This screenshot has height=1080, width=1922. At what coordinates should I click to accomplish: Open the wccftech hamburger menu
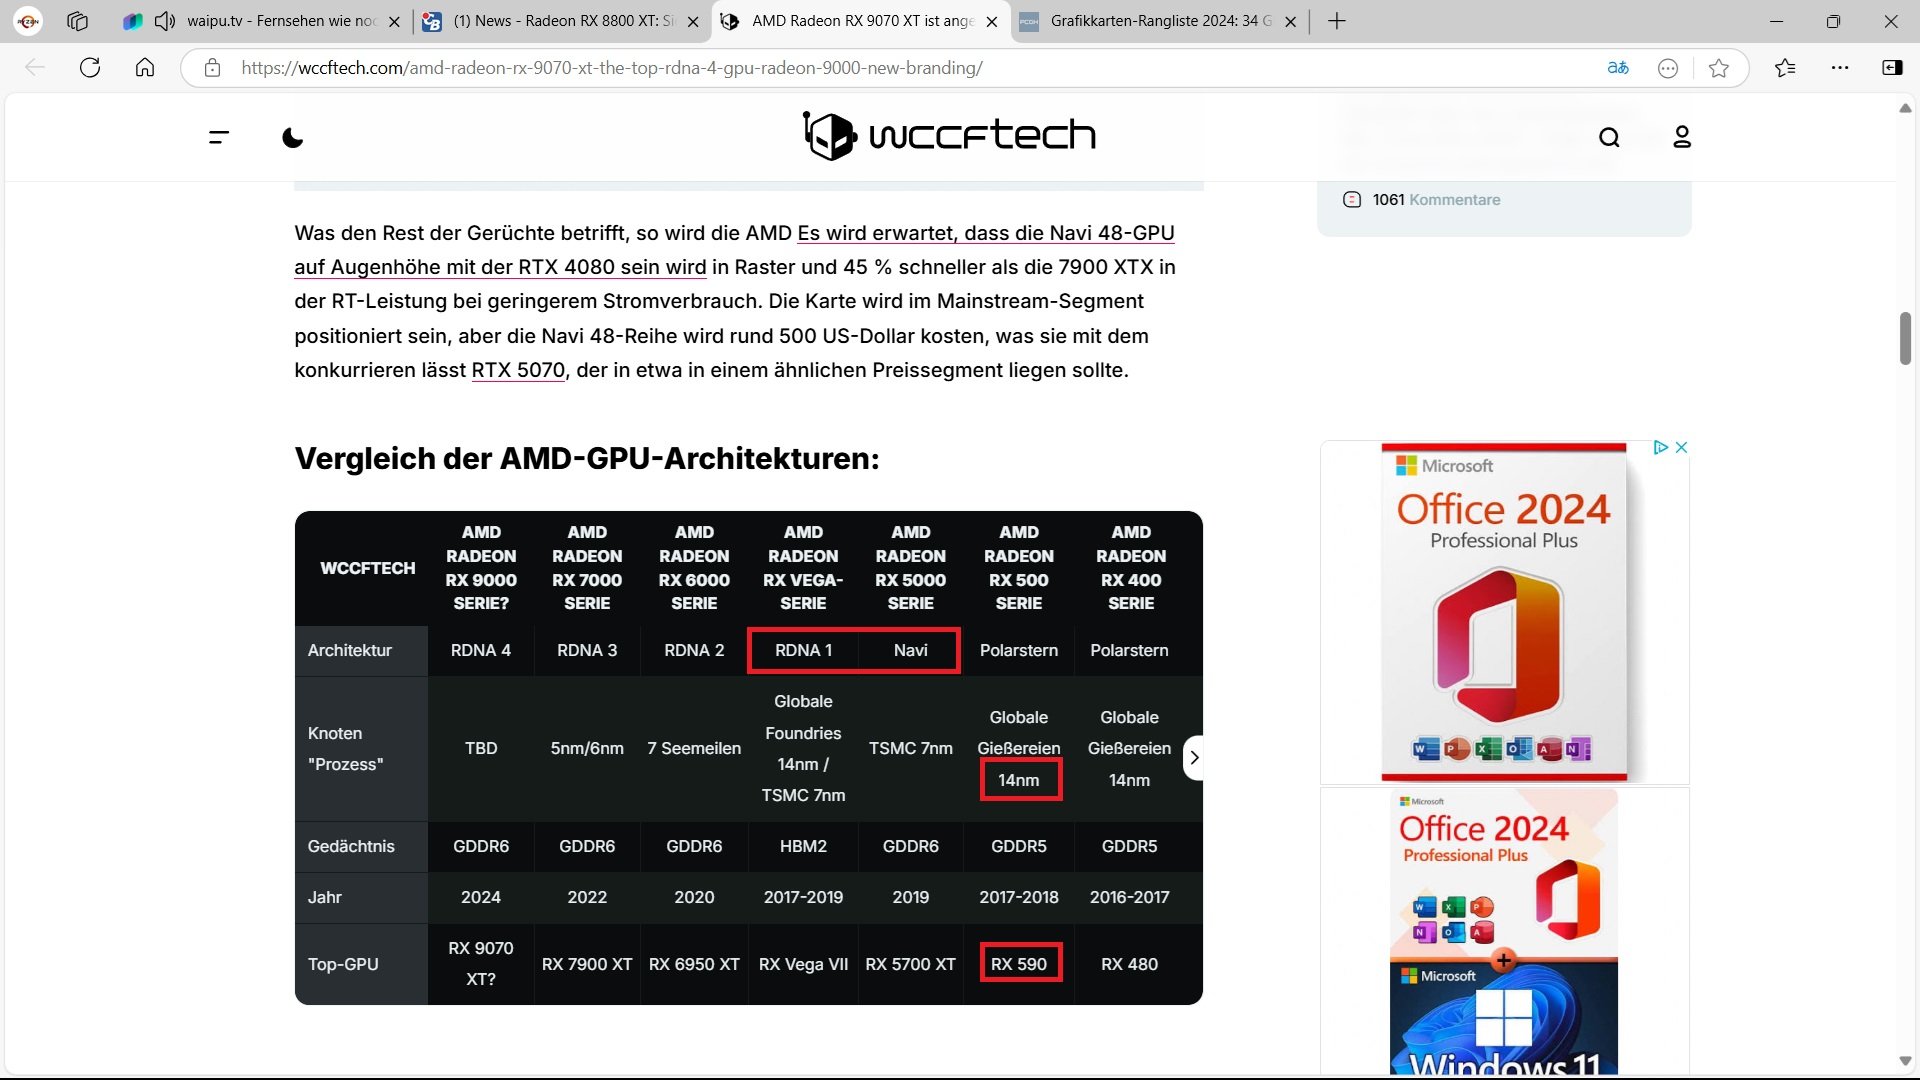[x=219, y=137]
